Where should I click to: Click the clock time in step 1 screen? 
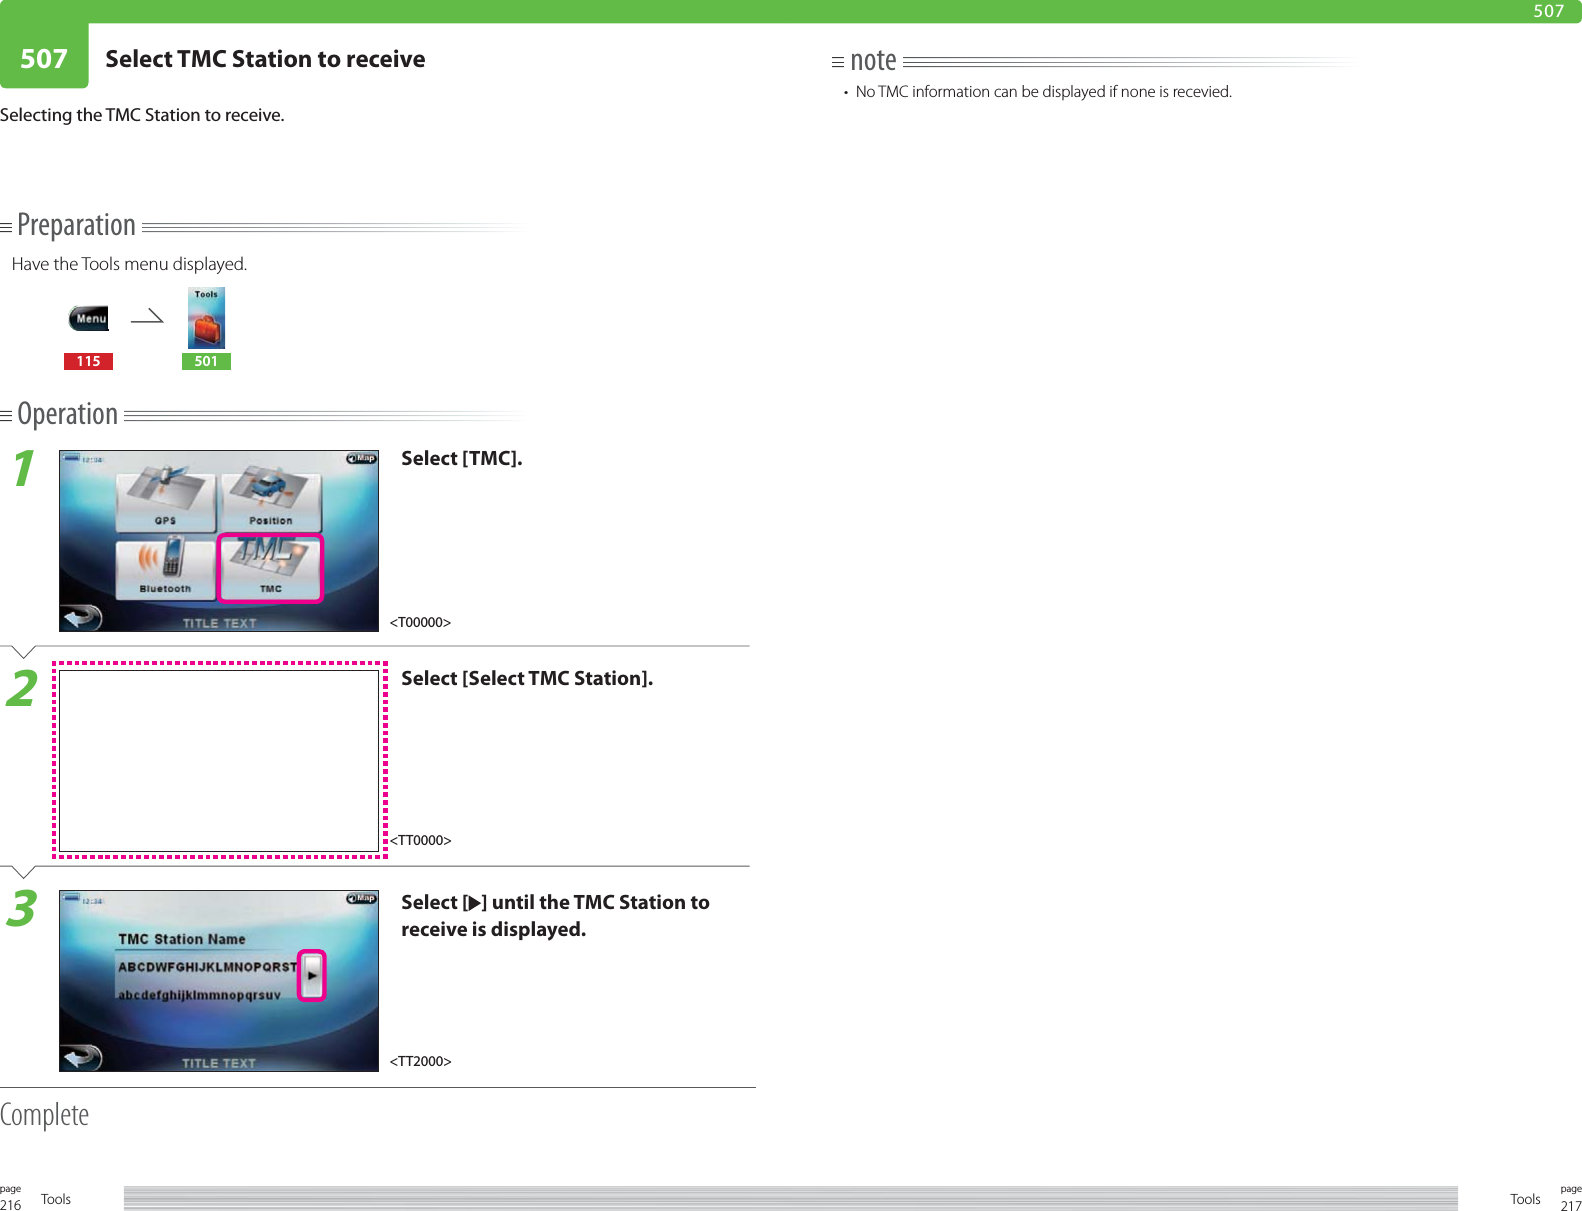(91, 460)
